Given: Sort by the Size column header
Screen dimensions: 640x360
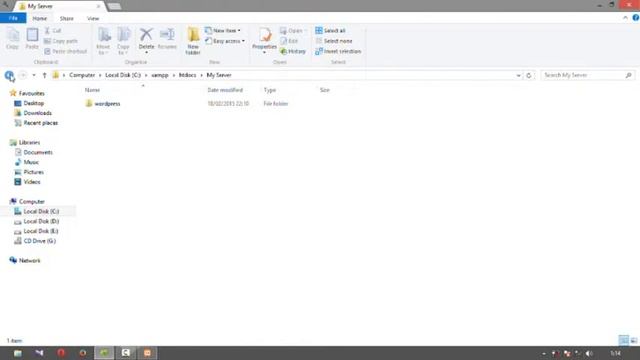Looking at the screenshot, I should (324, 90).
